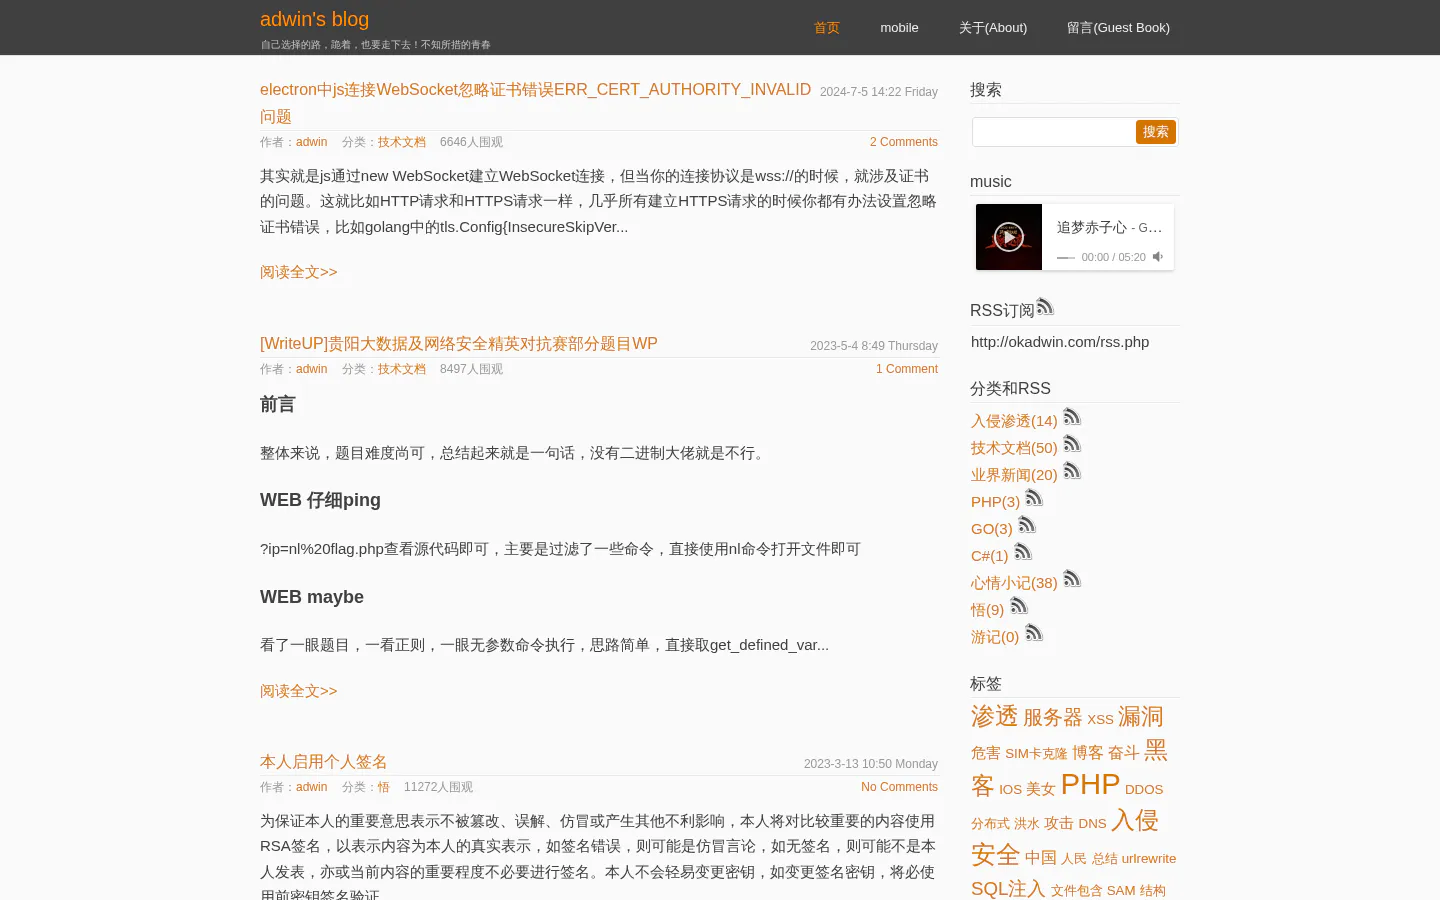
Task: Open RSS icon next to 业界新闻(20)
Action: pyautogui.click(x=1072, y=470)
